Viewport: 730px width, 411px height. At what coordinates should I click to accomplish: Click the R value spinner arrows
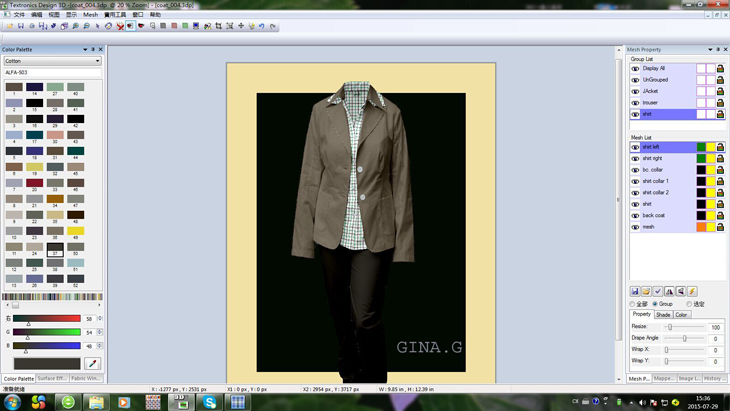[100, 318]
